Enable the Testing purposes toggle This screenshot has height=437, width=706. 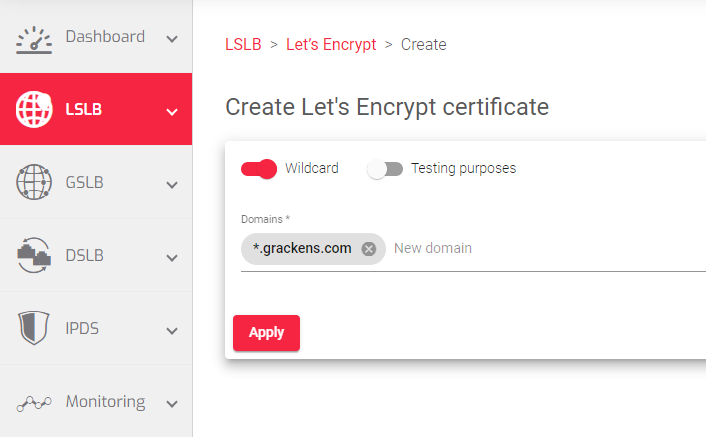pos(385,169)
